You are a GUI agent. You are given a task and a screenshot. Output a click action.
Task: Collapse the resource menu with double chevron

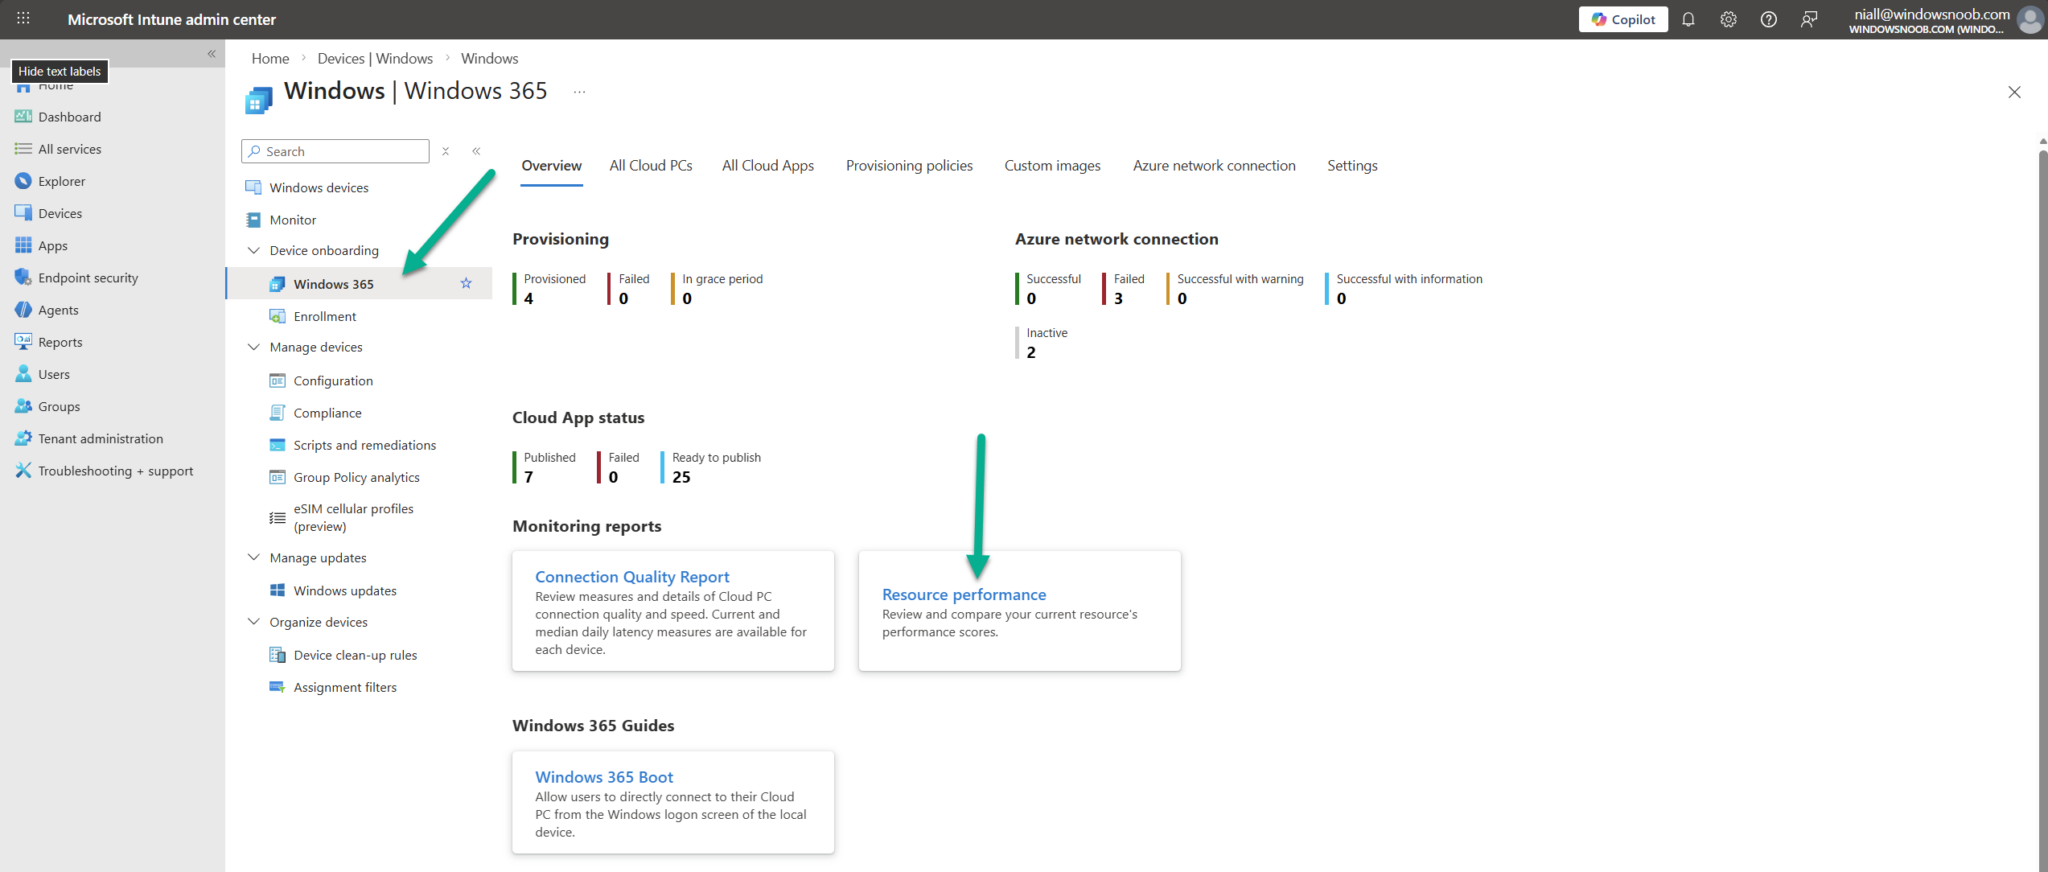coord(476,151)
